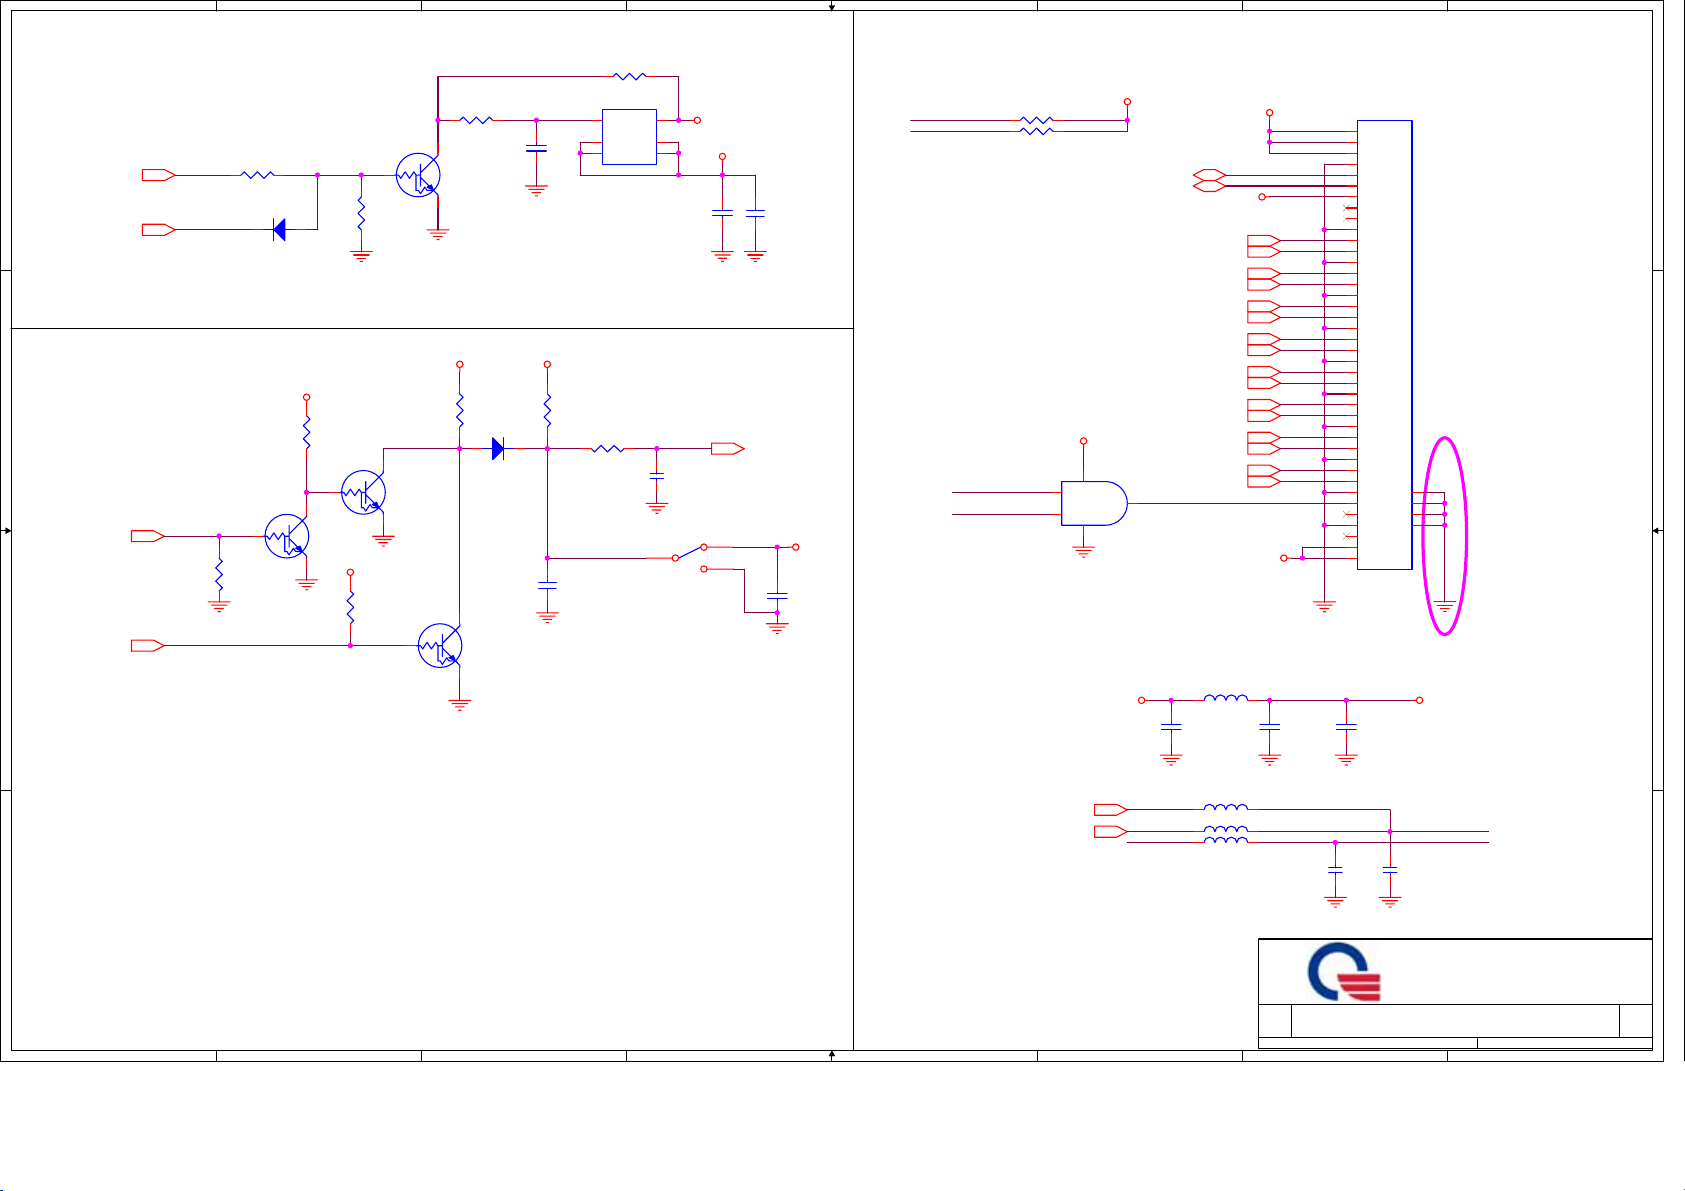This screenshot has height=1191, width=1685.
Task: Select the pull-down resistor beside the top-left transistor
Action: pos(361,212)
